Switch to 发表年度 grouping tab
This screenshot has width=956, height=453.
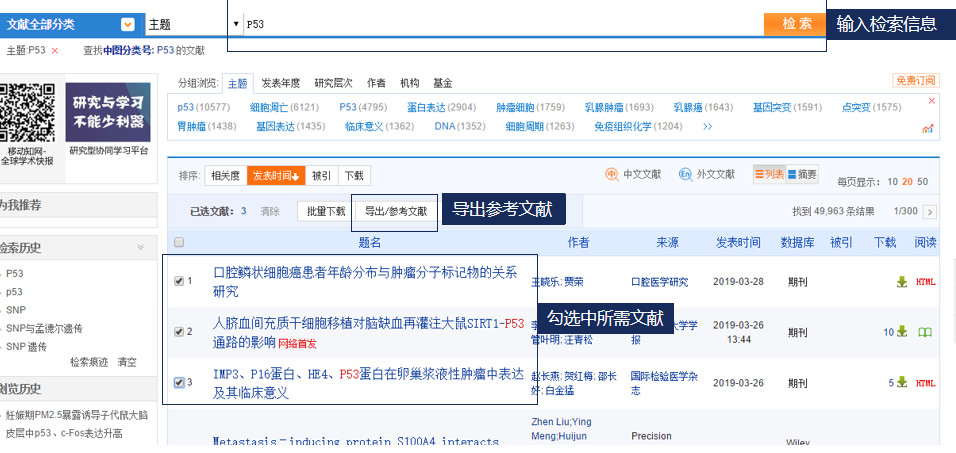click(x=280, y=83)
